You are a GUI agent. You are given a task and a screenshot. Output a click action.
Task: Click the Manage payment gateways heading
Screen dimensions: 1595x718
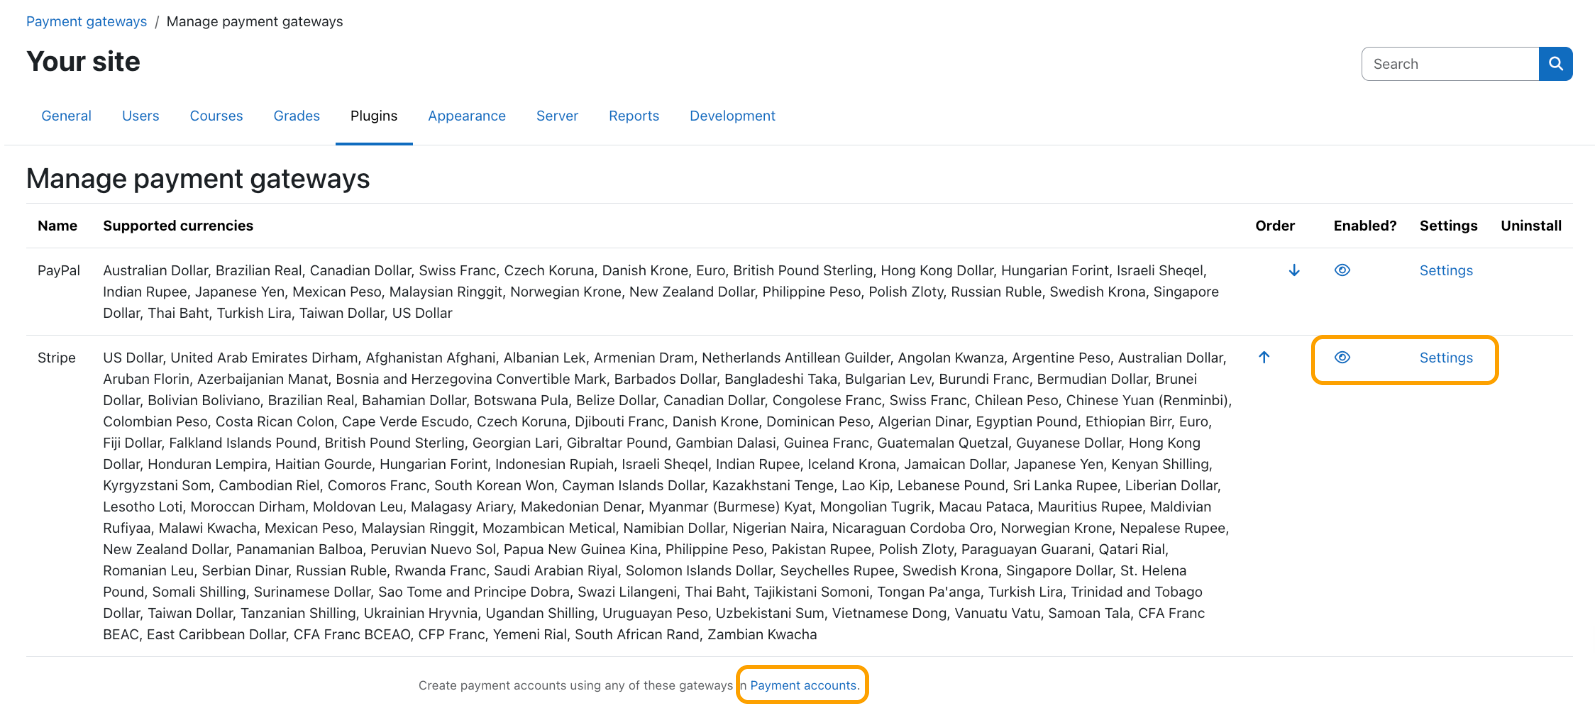tap(198, 178)
